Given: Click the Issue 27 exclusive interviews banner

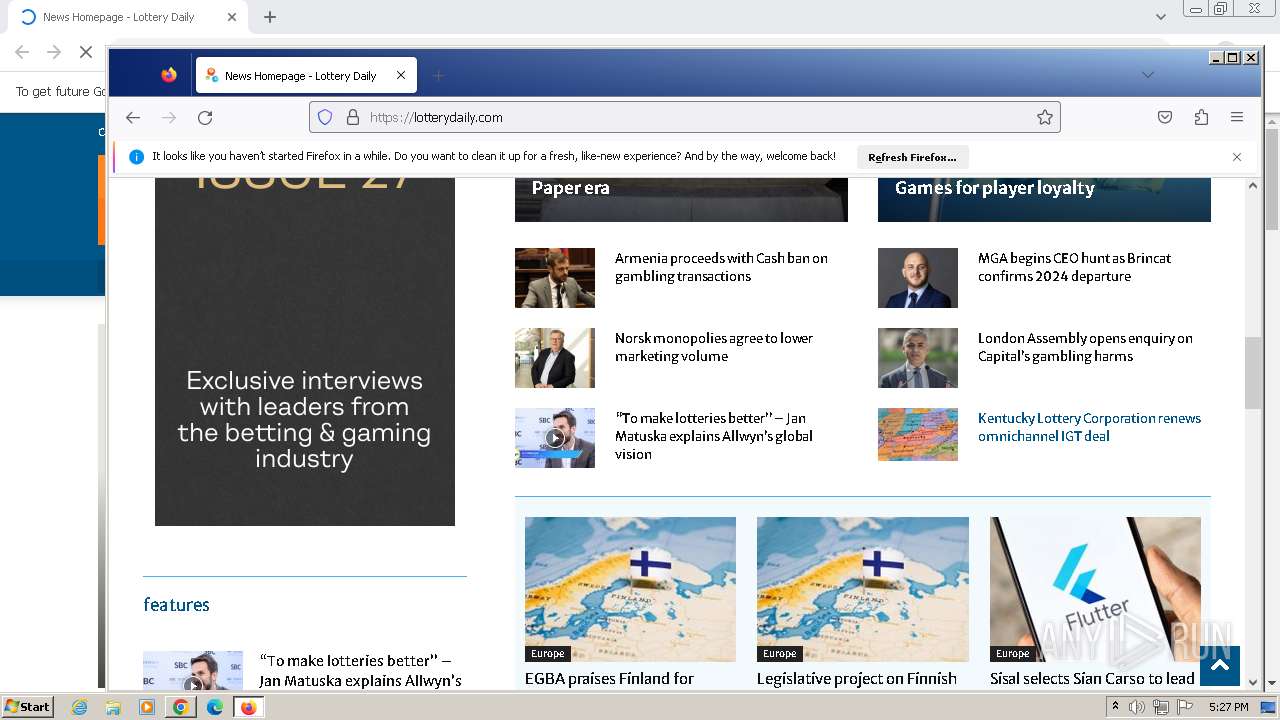Looking at the screenshot, I should pyautogui.click(x=305, y=351).
